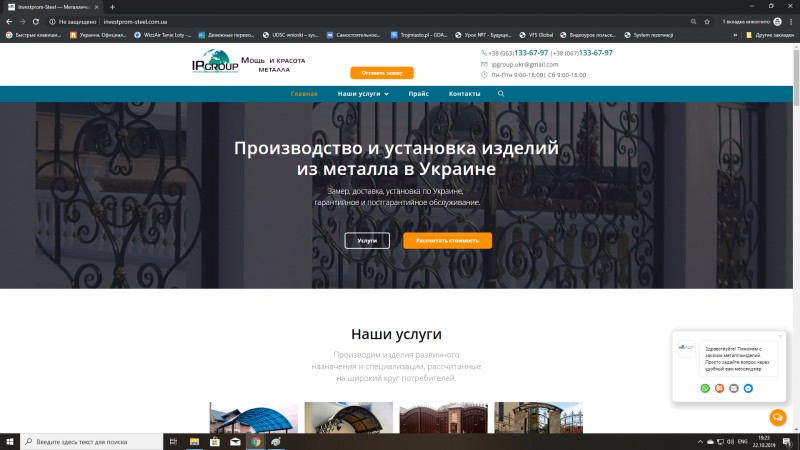Click the page vertical scrollbar thumb

coord(796,77)
